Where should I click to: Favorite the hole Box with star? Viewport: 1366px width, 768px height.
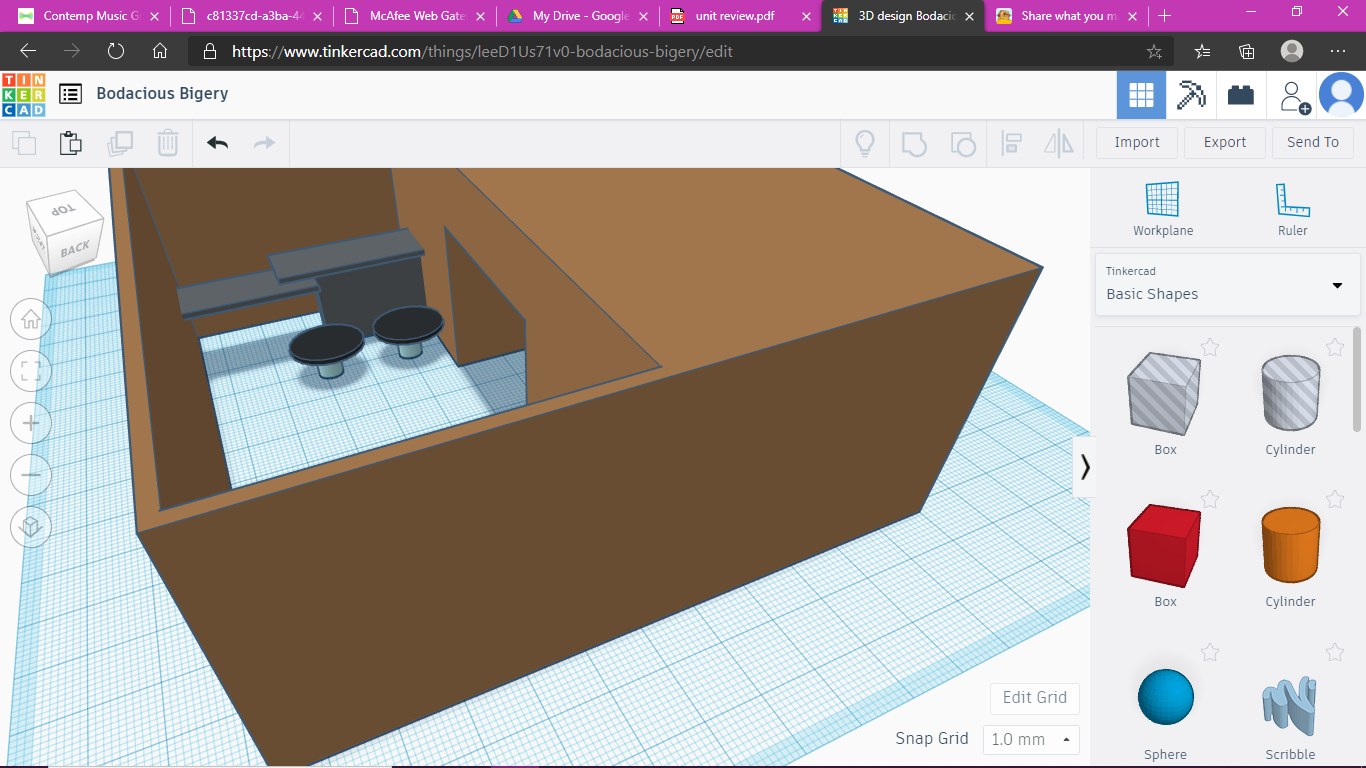(1210, 347)
